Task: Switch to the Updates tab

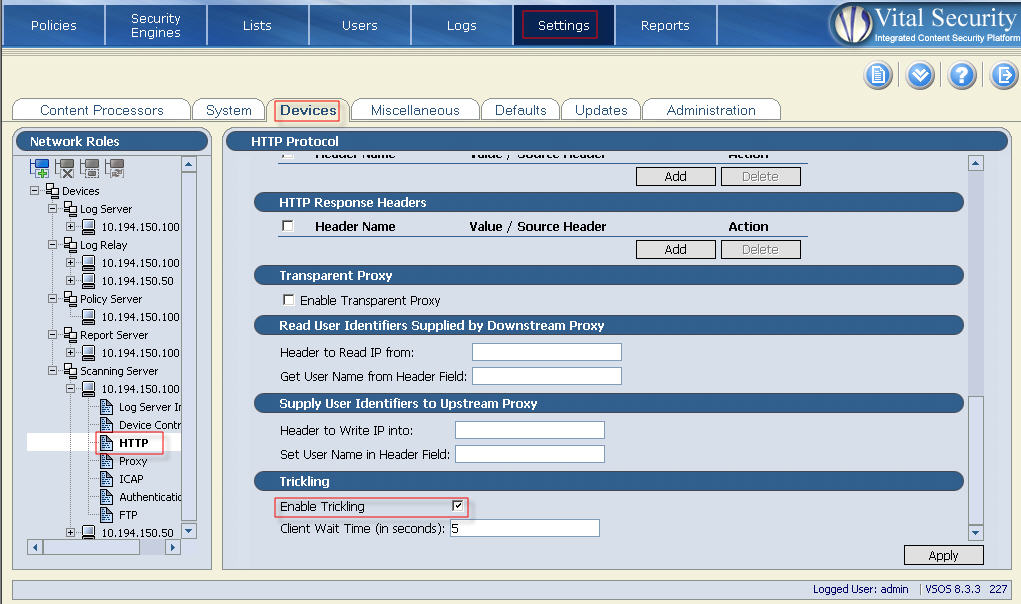Action: pyautogui.click(x=601, y=110)
